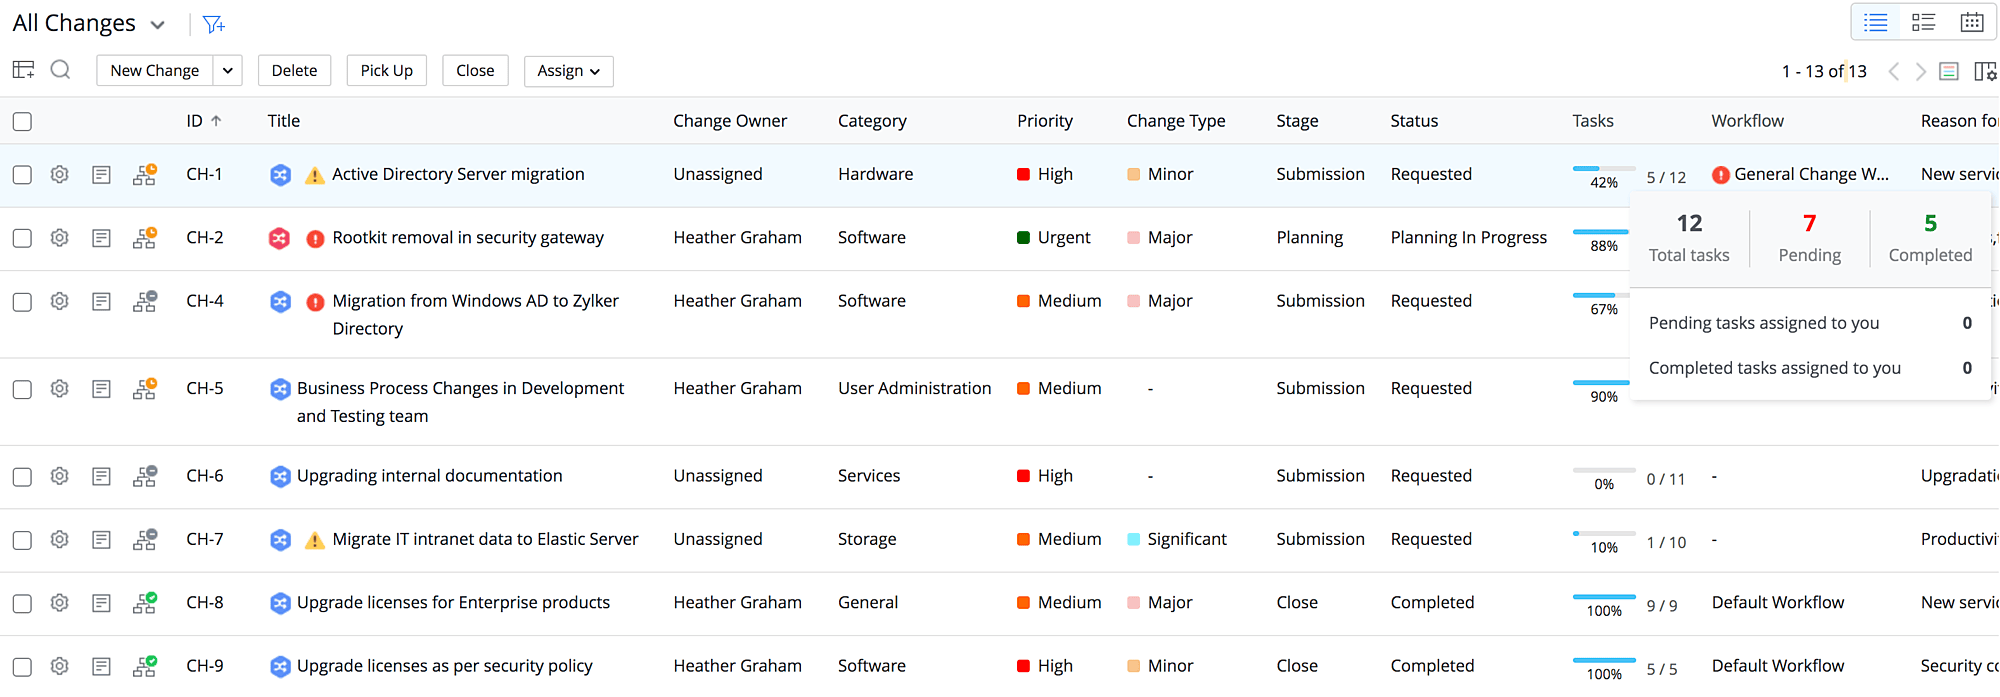Viewport: 2000px width, 697px height.
Task: Open the Rootkit removal in security gateway change
Action: coord(467,238)
